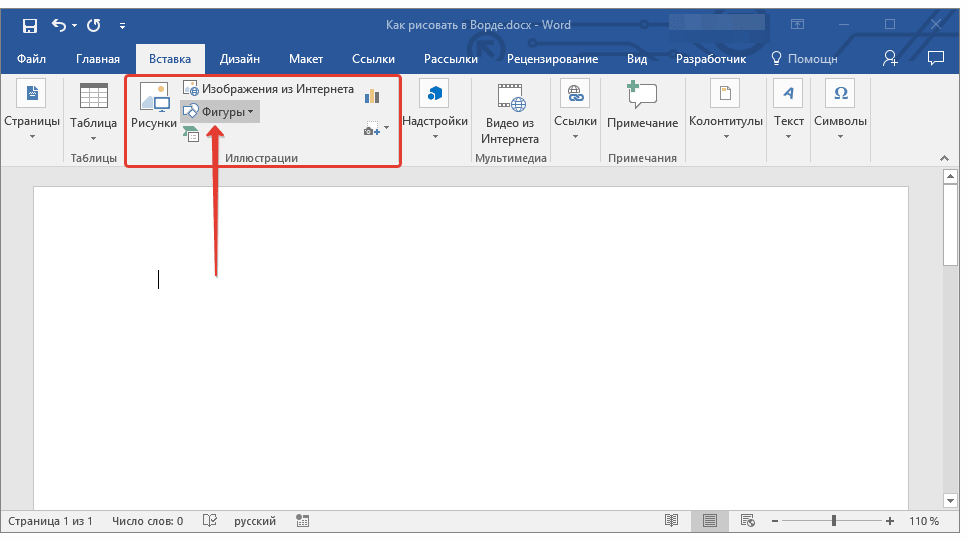The width and height of the screenshot is (968, 541).
Task: Click Изображения из Интернета button
Action: point(268,89)
